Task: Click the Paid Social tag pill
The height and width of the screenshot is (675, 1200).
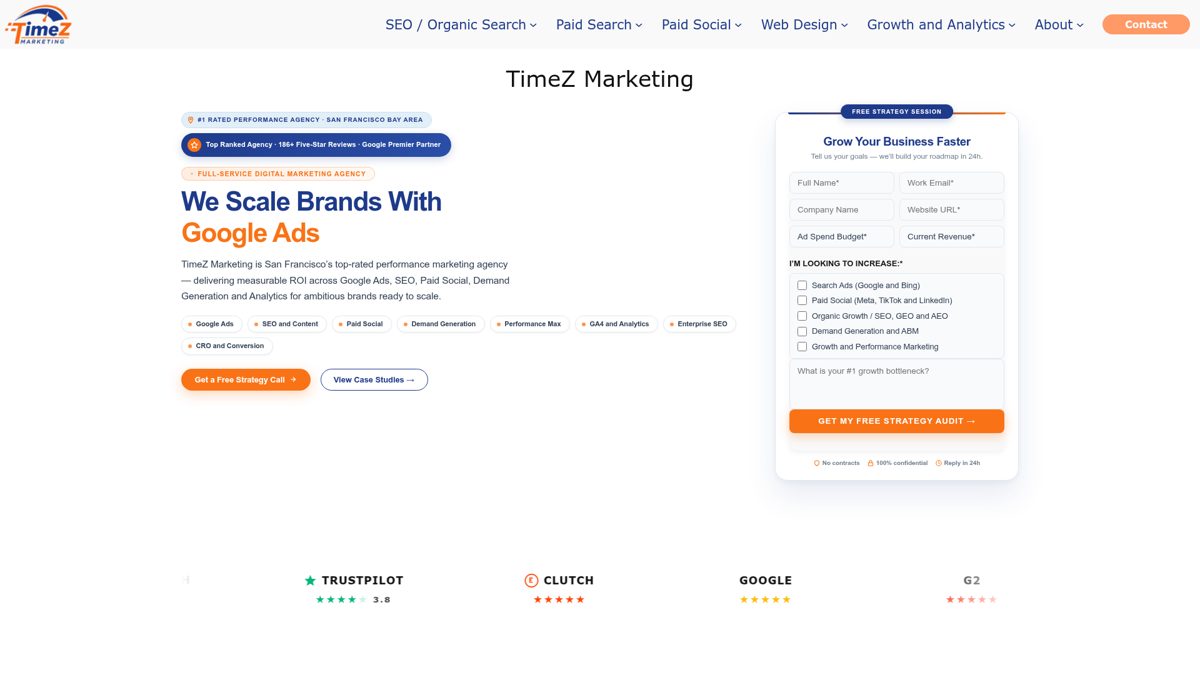Action: pos(362,324)
